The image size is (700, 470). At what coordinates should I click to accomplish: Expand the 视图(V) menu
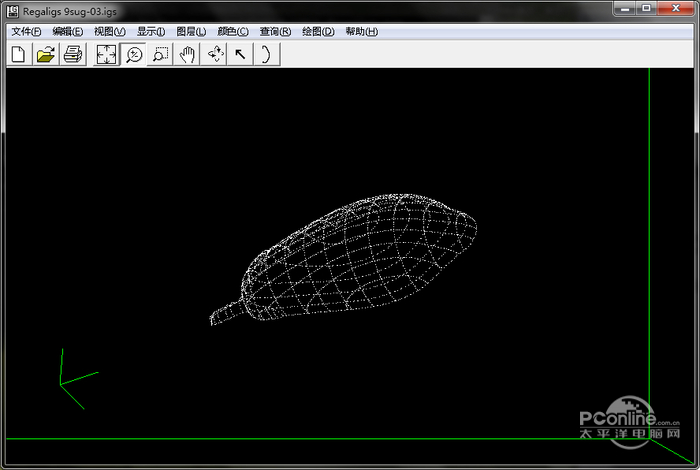click(x=109, y=31)
